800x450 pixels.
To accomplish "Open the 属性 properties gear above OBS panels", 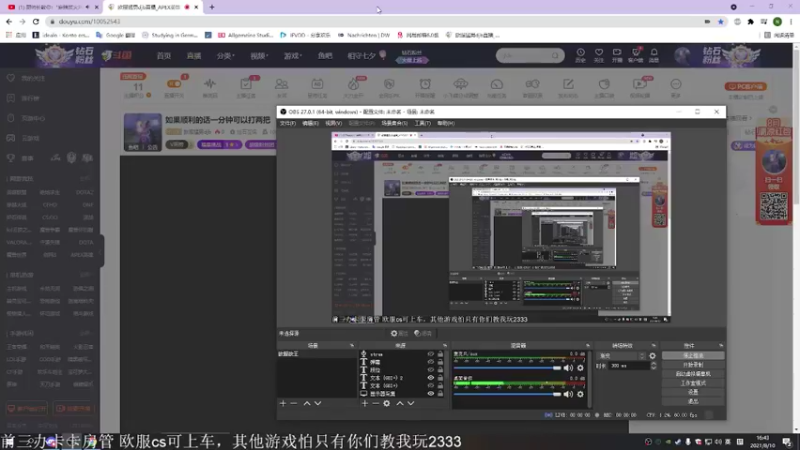I will pyautogui.click(x=399, y=333).
